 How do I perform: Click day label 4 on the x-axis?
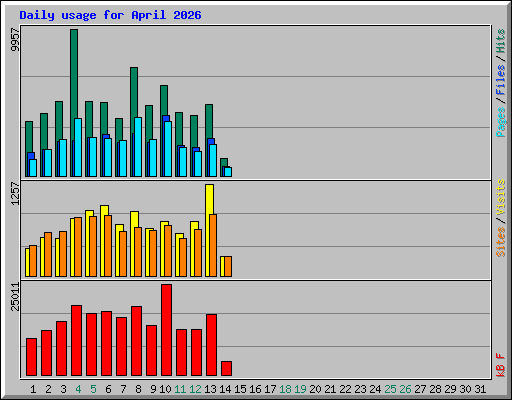click(x=78, y=389)
